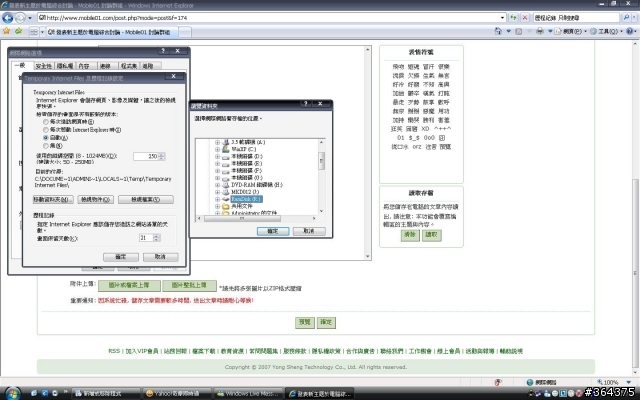This screenshot has height=400, width=640.
Task: Open the Favorites Center star icon
Action: click(7, 31)
